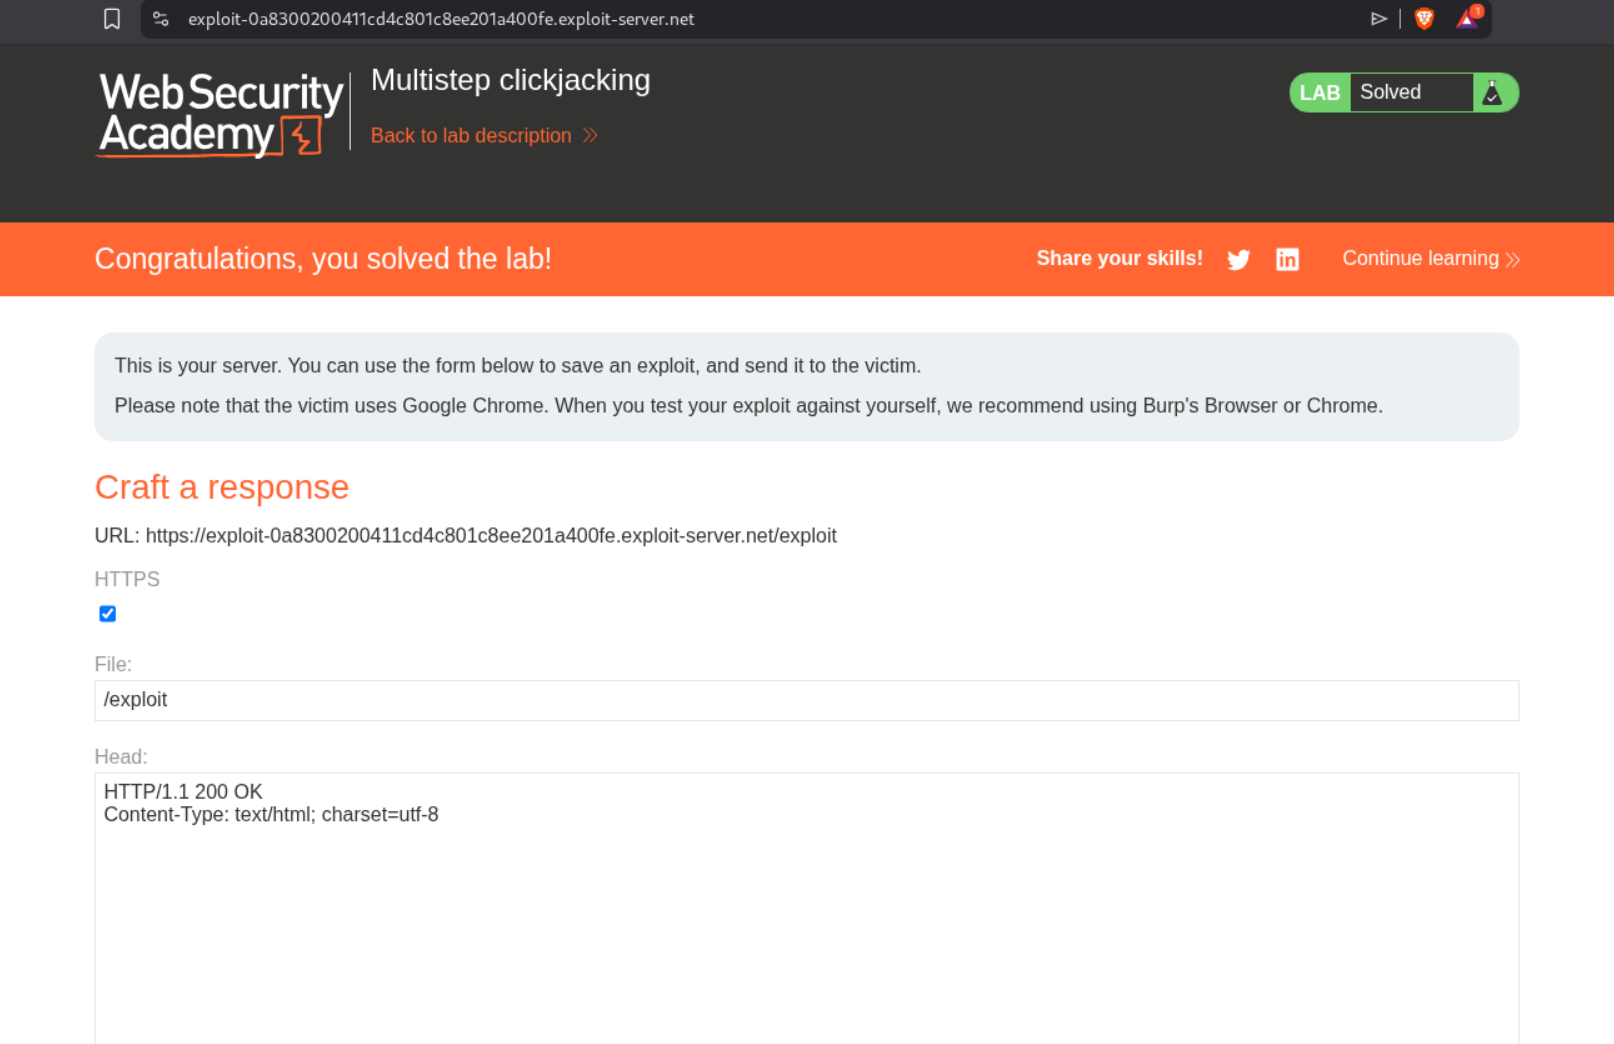The image size is (1614, 1044).
Task: Focus the File input containing /exploit
Action: [806, 700]
